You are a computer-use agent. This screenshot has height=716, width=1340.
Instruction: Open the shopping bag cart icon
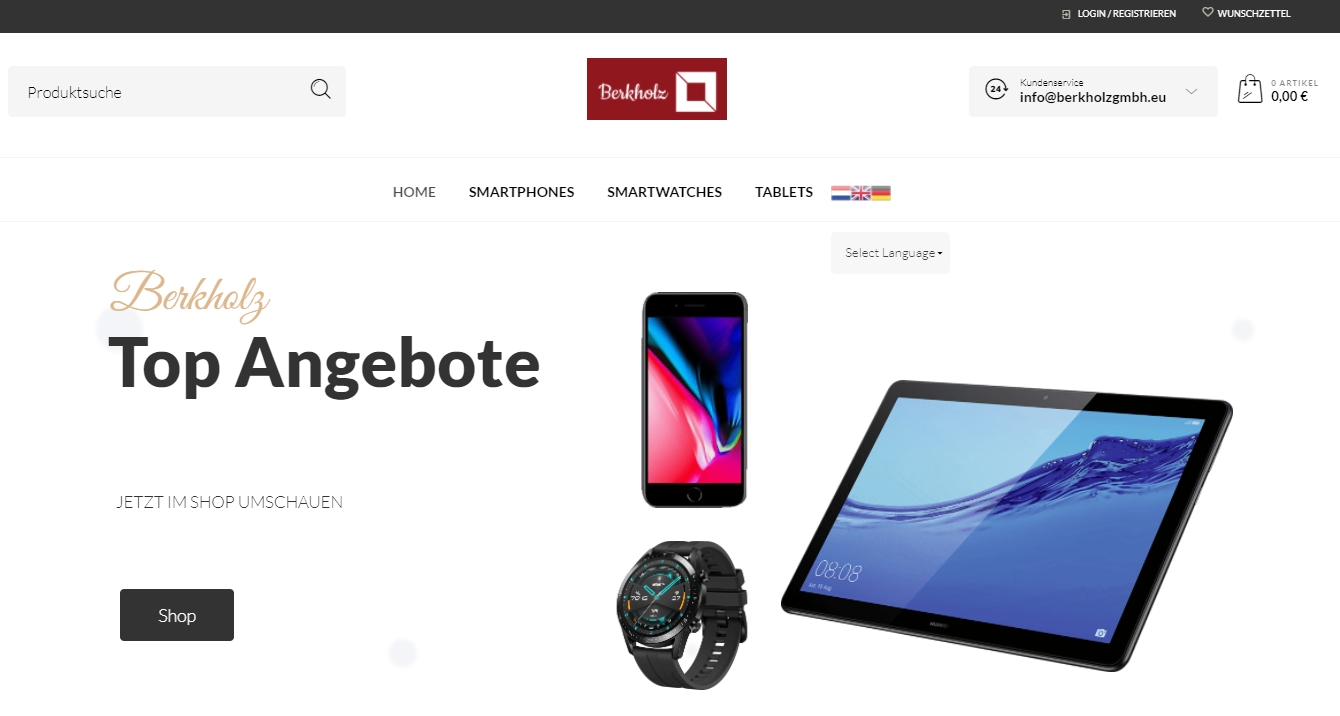click(x=1250, y=90)
